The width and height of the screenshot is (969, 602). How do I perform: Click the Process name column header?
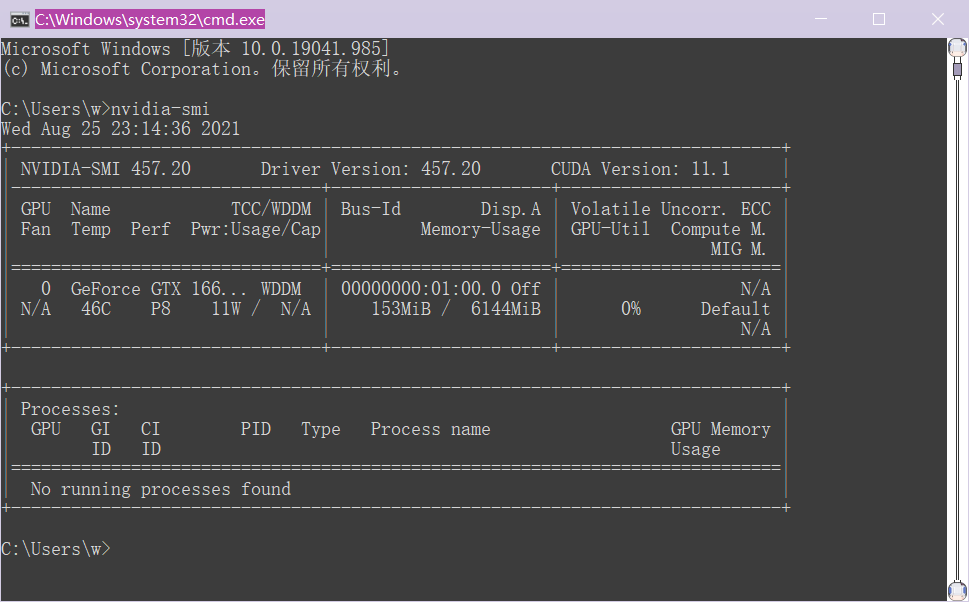[x=431, y=429]
